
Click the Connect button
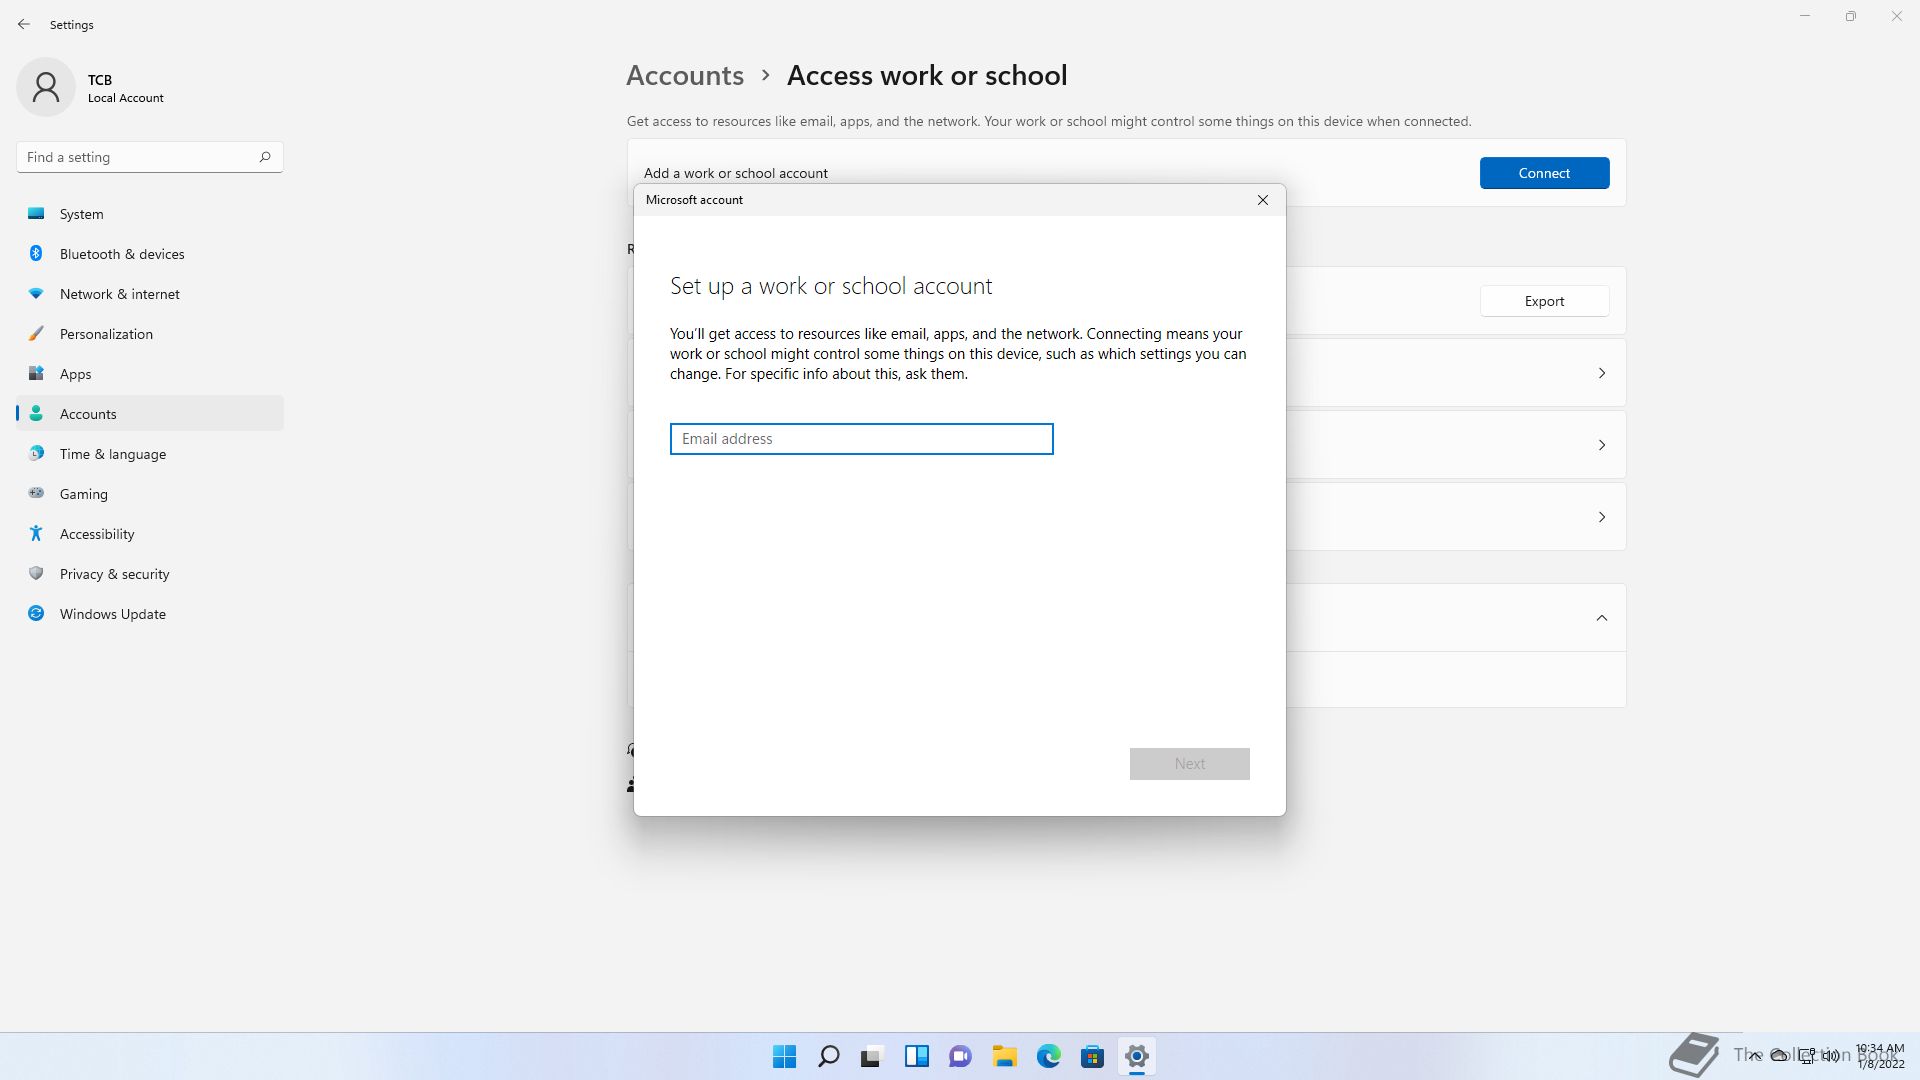pyautogui.click(x=1544, y=173)
